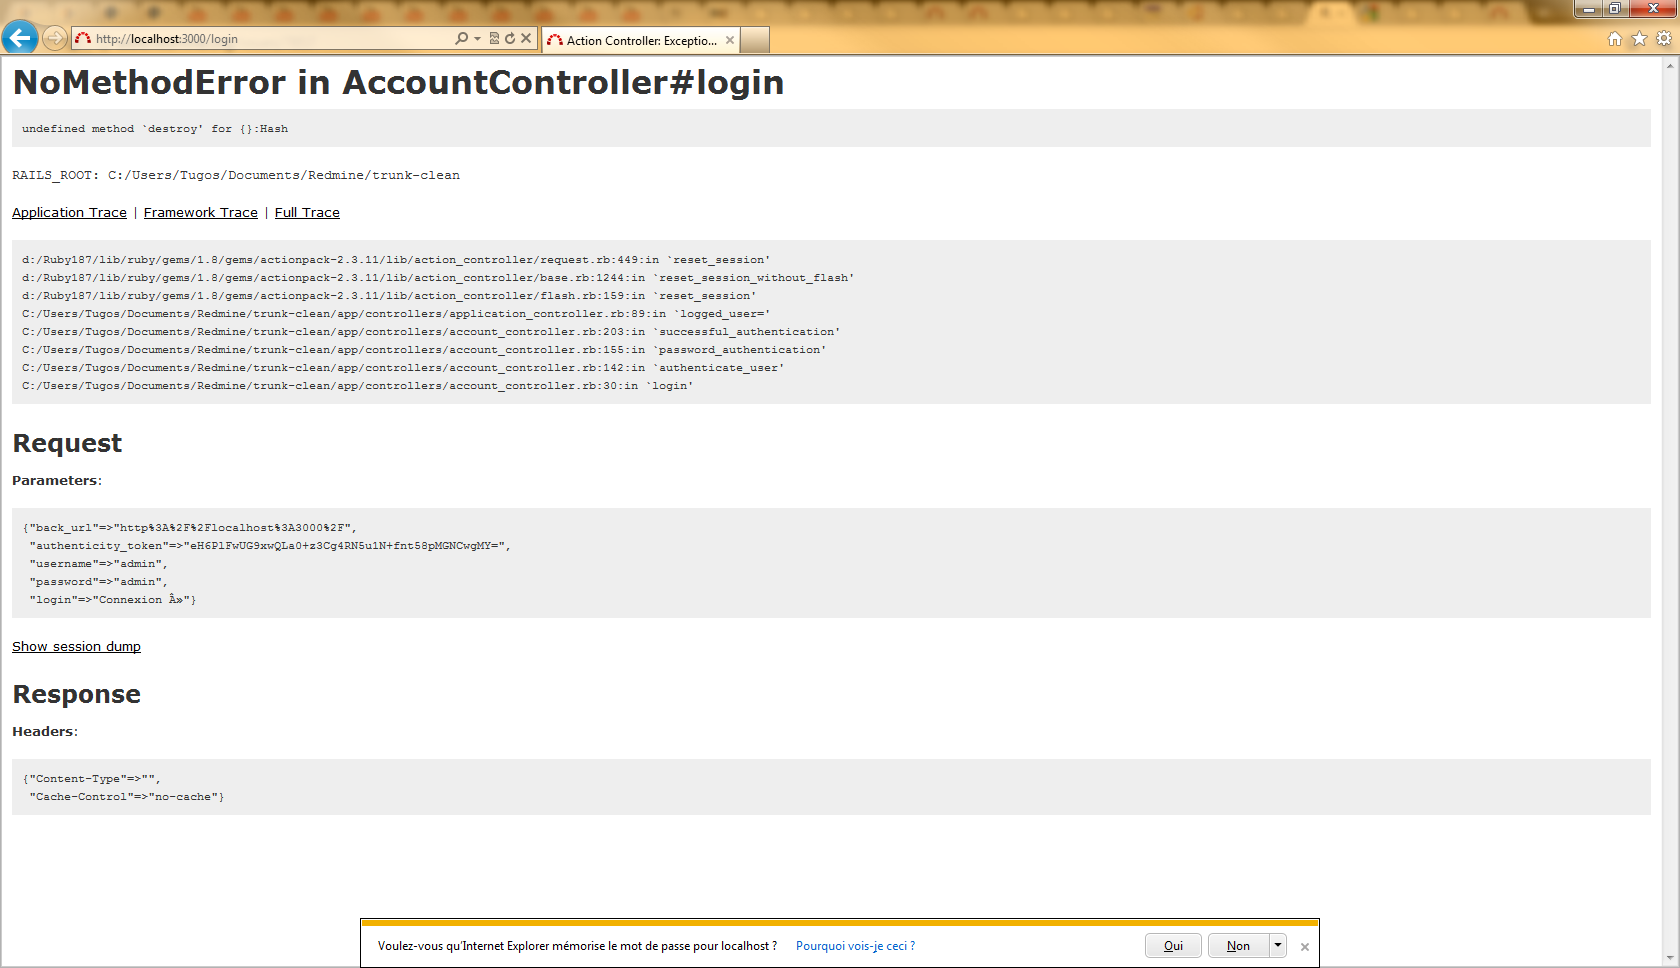Go back using the blue Back arrow
The image size is (1680, 968).
click(x=19, y=38)
